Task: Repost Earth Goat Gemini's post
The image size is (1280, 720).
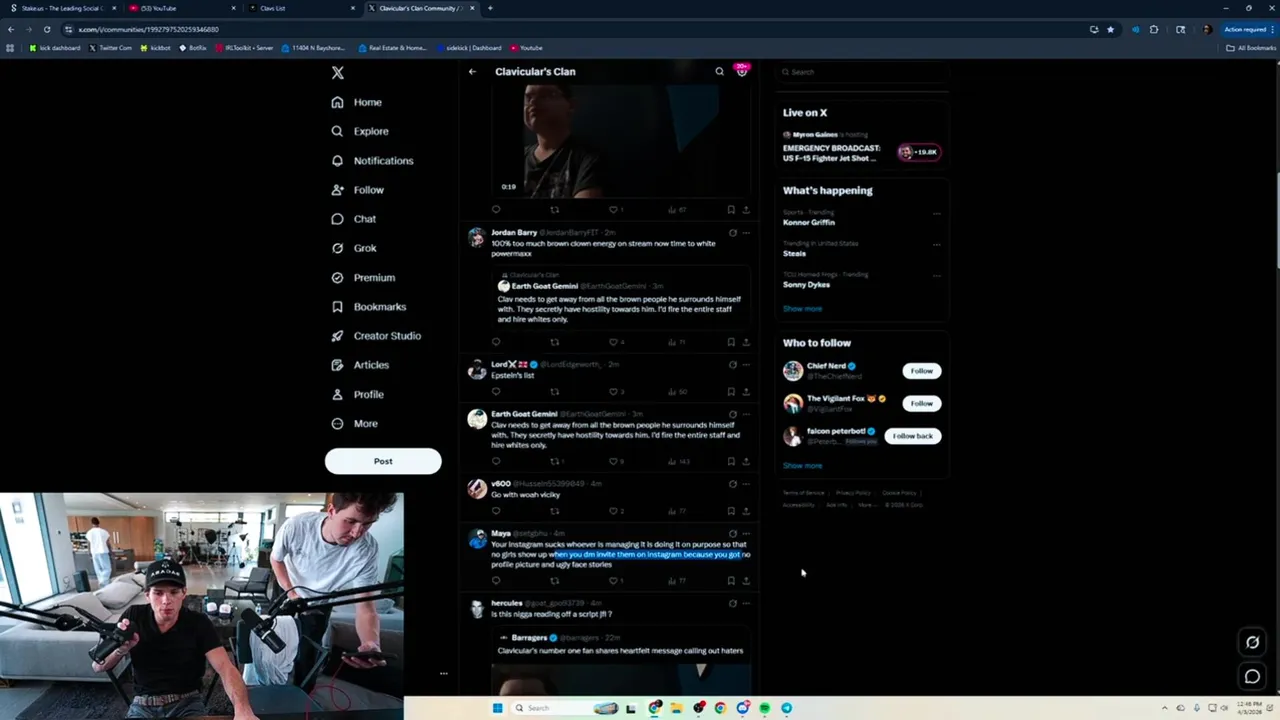Action: pyautogui.click(x=556, y=461)
